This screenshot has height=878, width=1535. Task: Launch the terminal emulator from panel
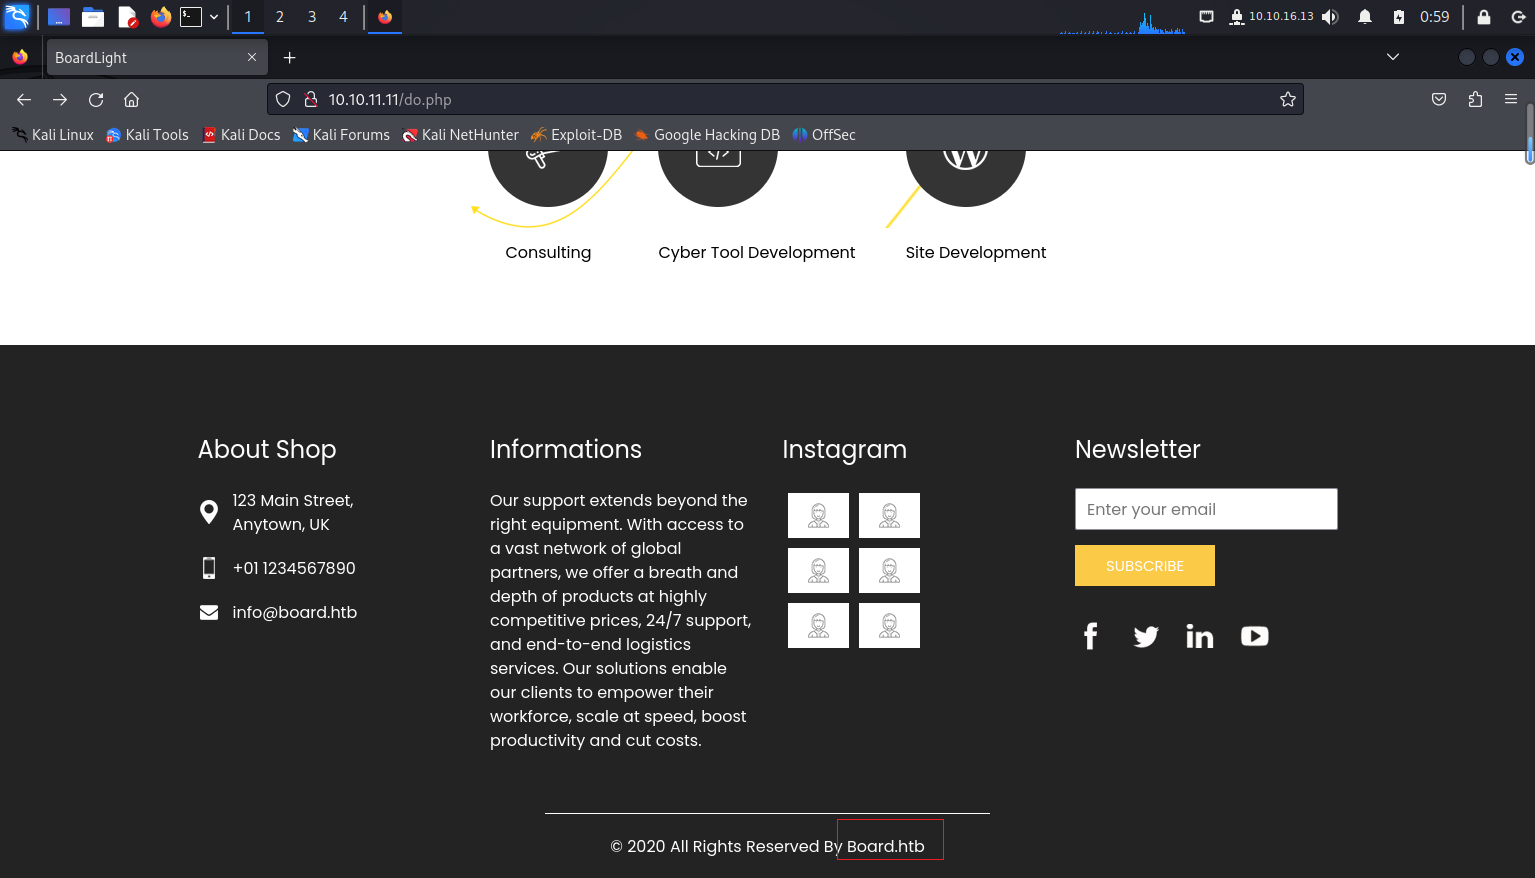[x=191, y=16]
